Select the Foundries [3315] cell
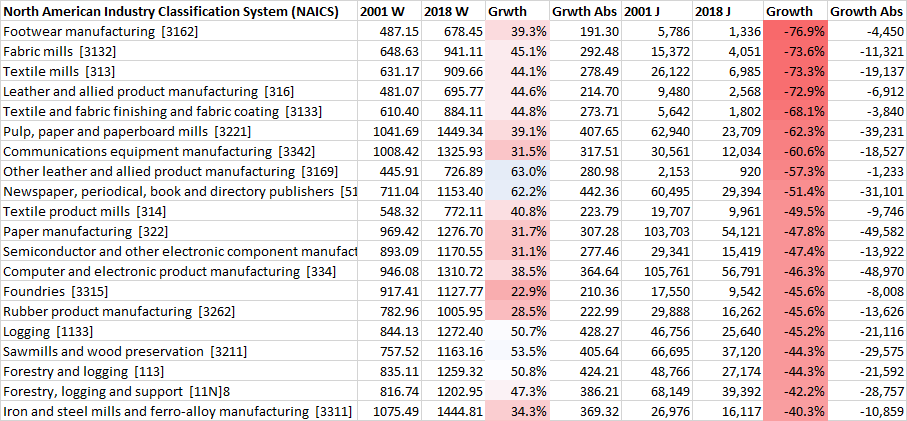This screenshot has width=907, height=421. (179, 291)
